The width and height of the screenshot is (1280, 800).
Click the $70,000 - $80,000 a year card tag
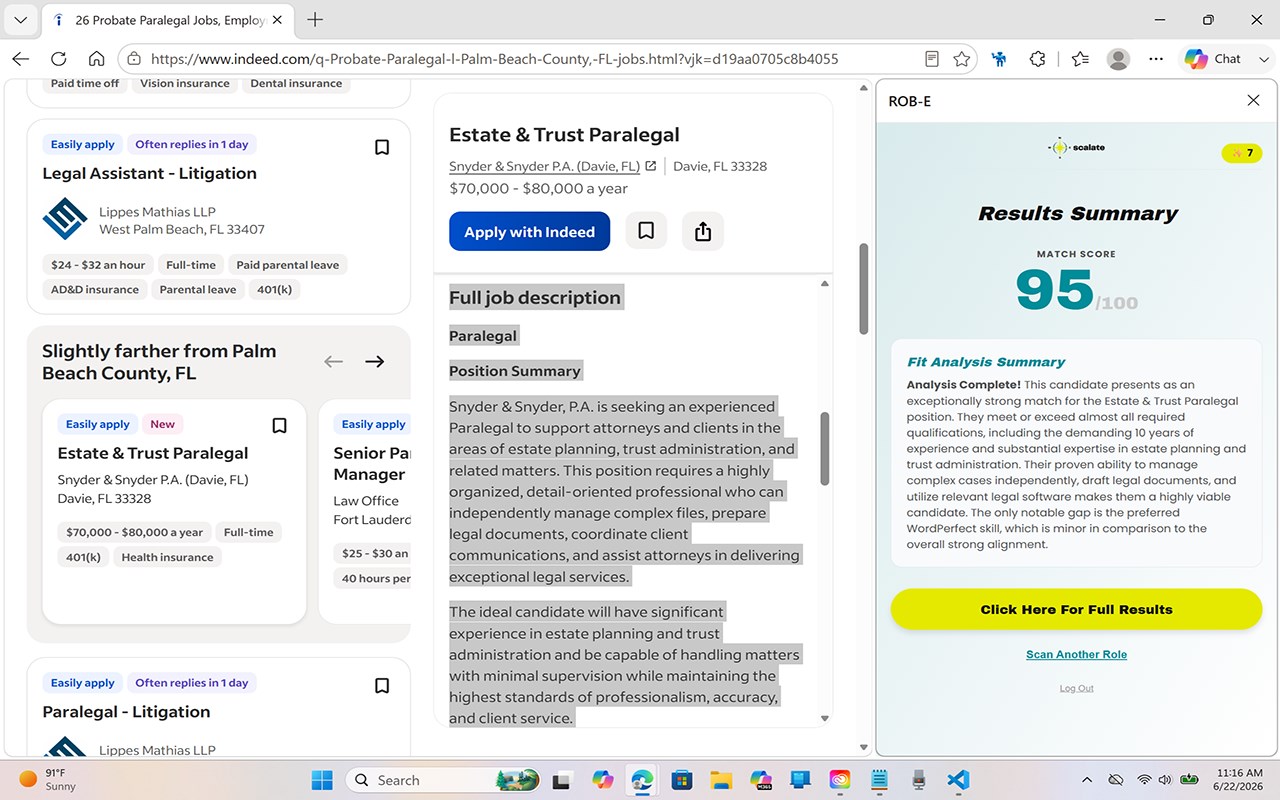(134, 532)
